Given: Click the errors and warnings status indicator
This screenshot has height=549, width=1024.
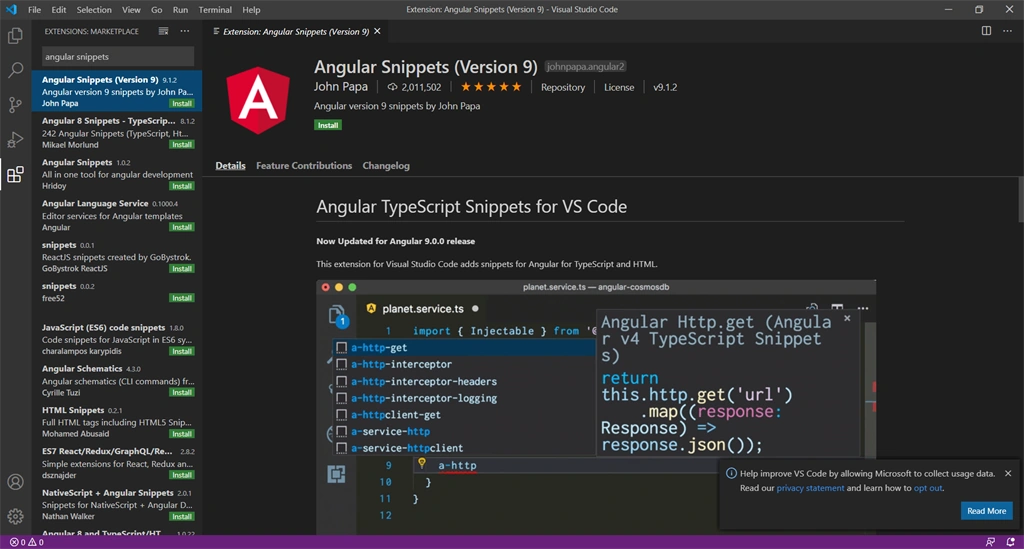Looking at the screenshot, I should click(26, 542).
